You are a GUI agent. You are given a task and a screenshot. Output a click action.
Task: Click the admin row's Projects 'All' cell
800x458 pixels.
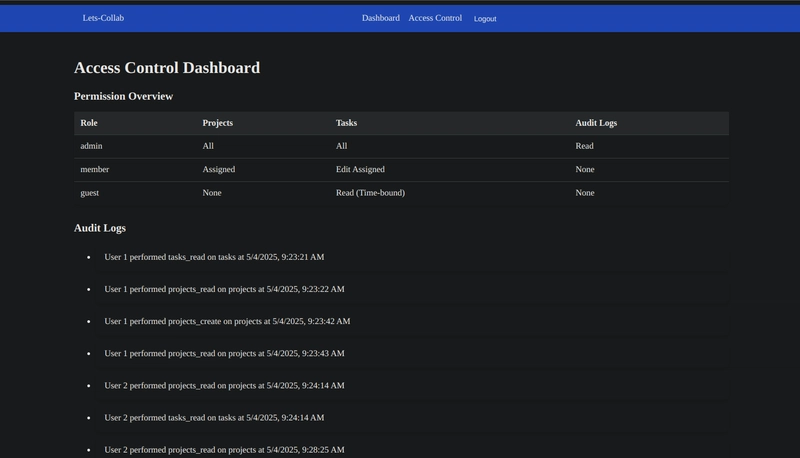click(208, 146)
